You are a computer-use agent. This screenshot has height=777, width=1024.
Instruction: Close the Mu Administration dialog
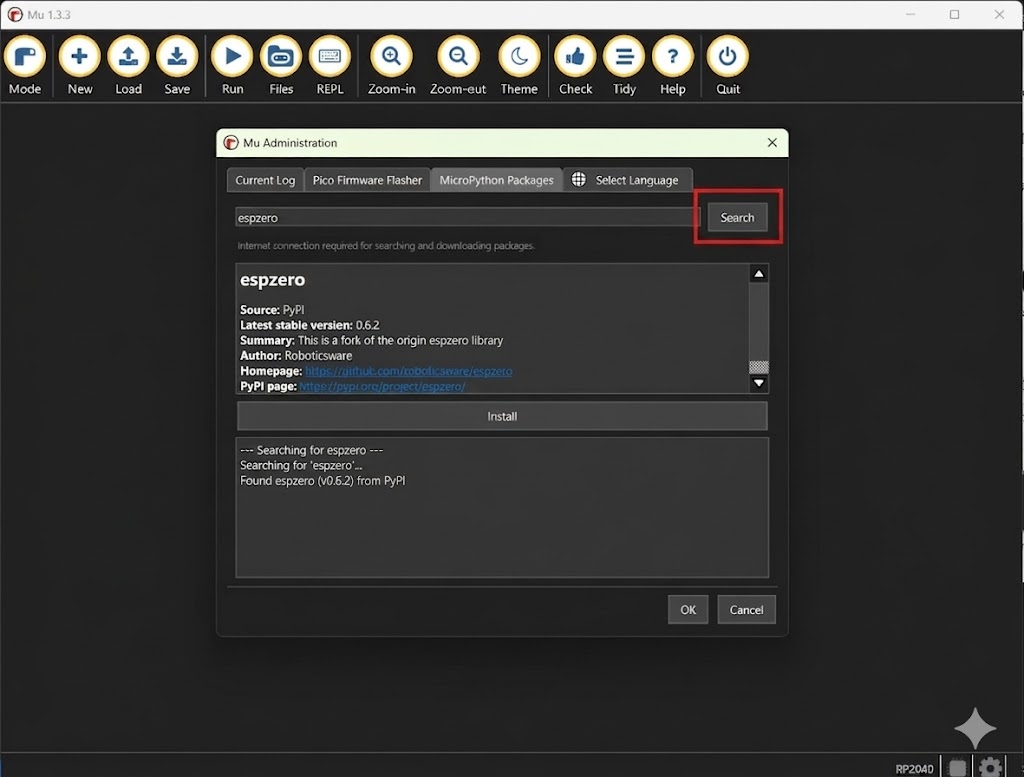(772, 142)
